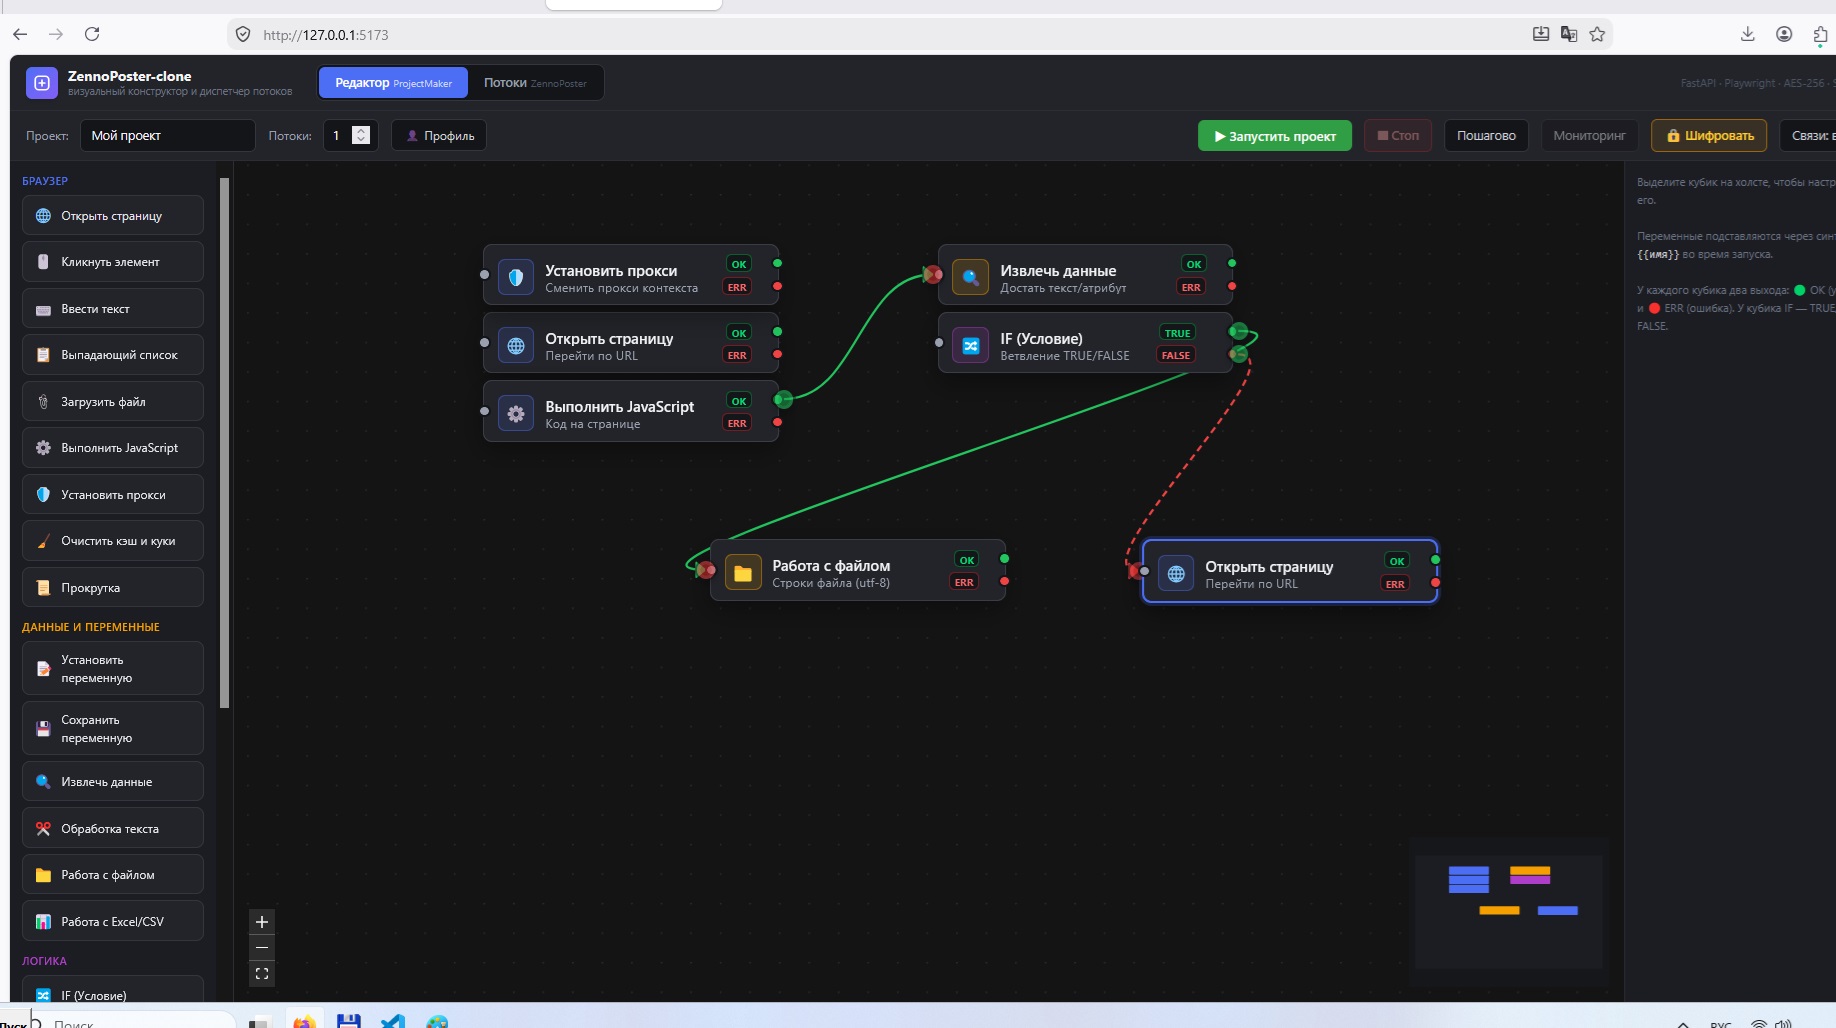Select Обработка текста palette item
1836x1028 pixels.
(x=113, y=828)
